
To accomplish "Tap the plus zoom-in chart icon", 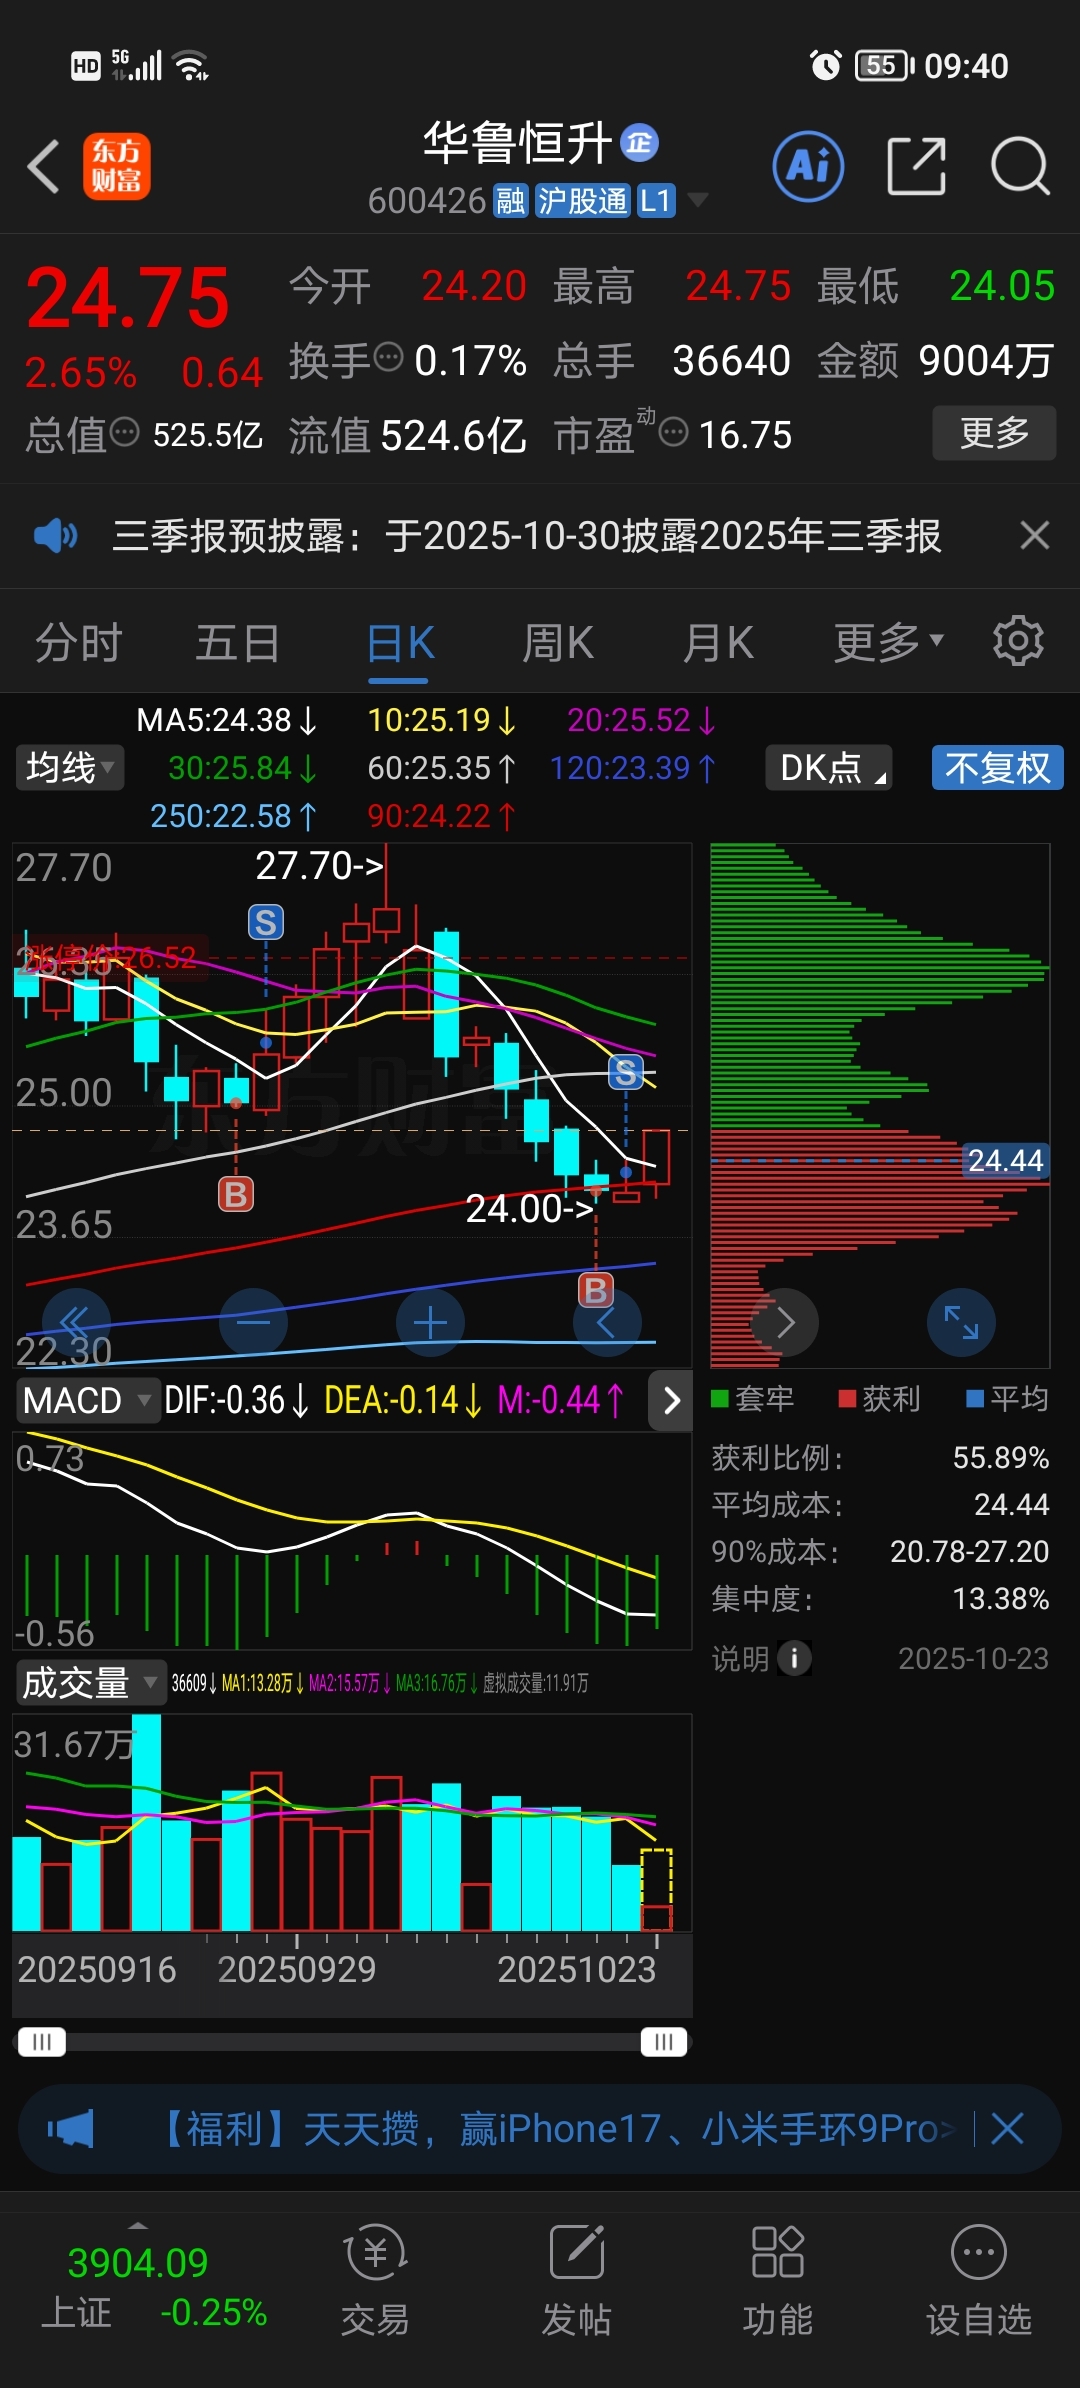I will [x=430, y=1322].
